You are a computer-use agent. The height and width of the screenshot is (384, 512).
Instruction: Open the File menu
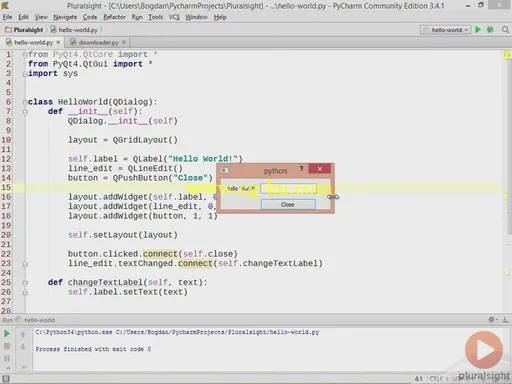click(7, 17)
